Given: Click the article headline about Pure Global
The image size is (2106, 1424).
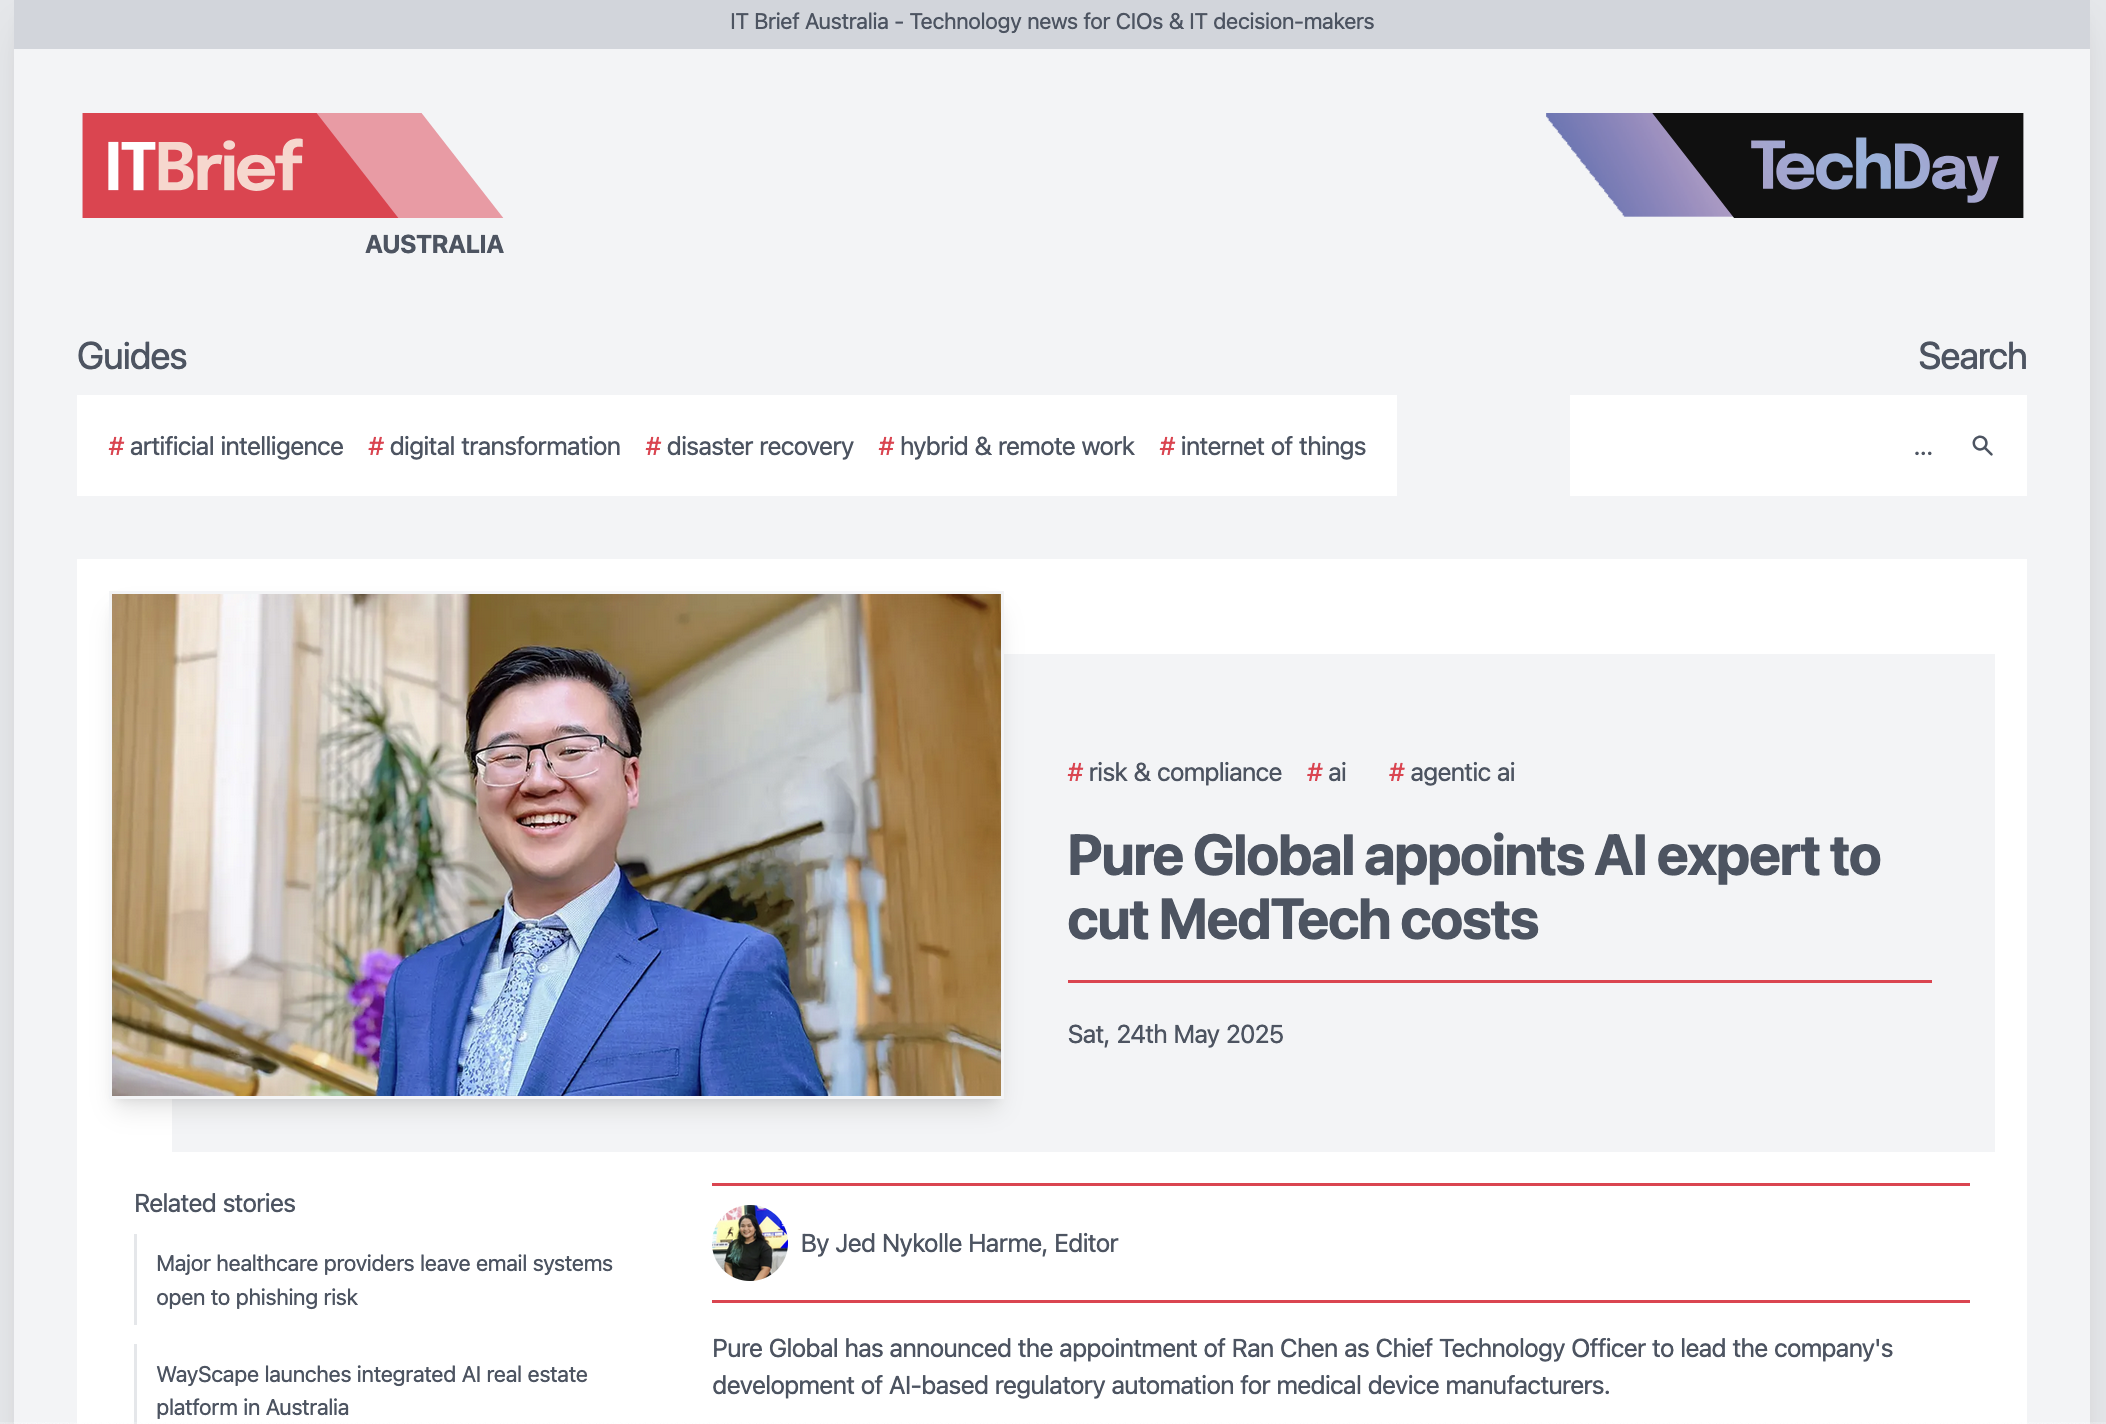Looking at the screenshot, I should [x=1474, y=887].
